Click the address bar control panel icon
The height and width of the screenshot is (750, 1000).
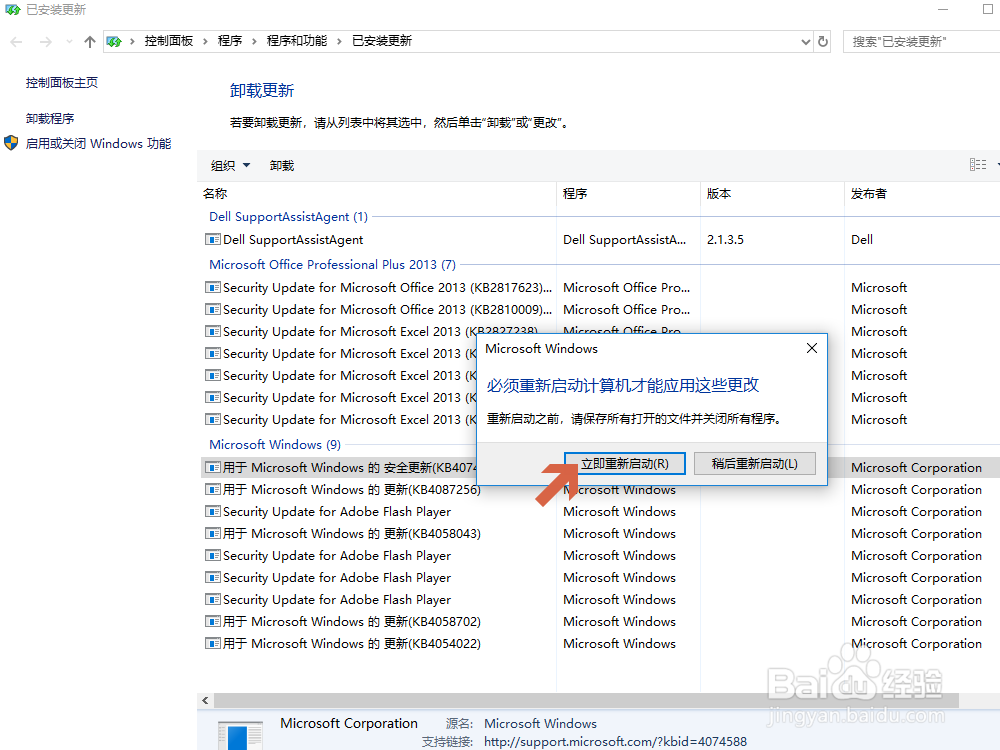(114, 41)
